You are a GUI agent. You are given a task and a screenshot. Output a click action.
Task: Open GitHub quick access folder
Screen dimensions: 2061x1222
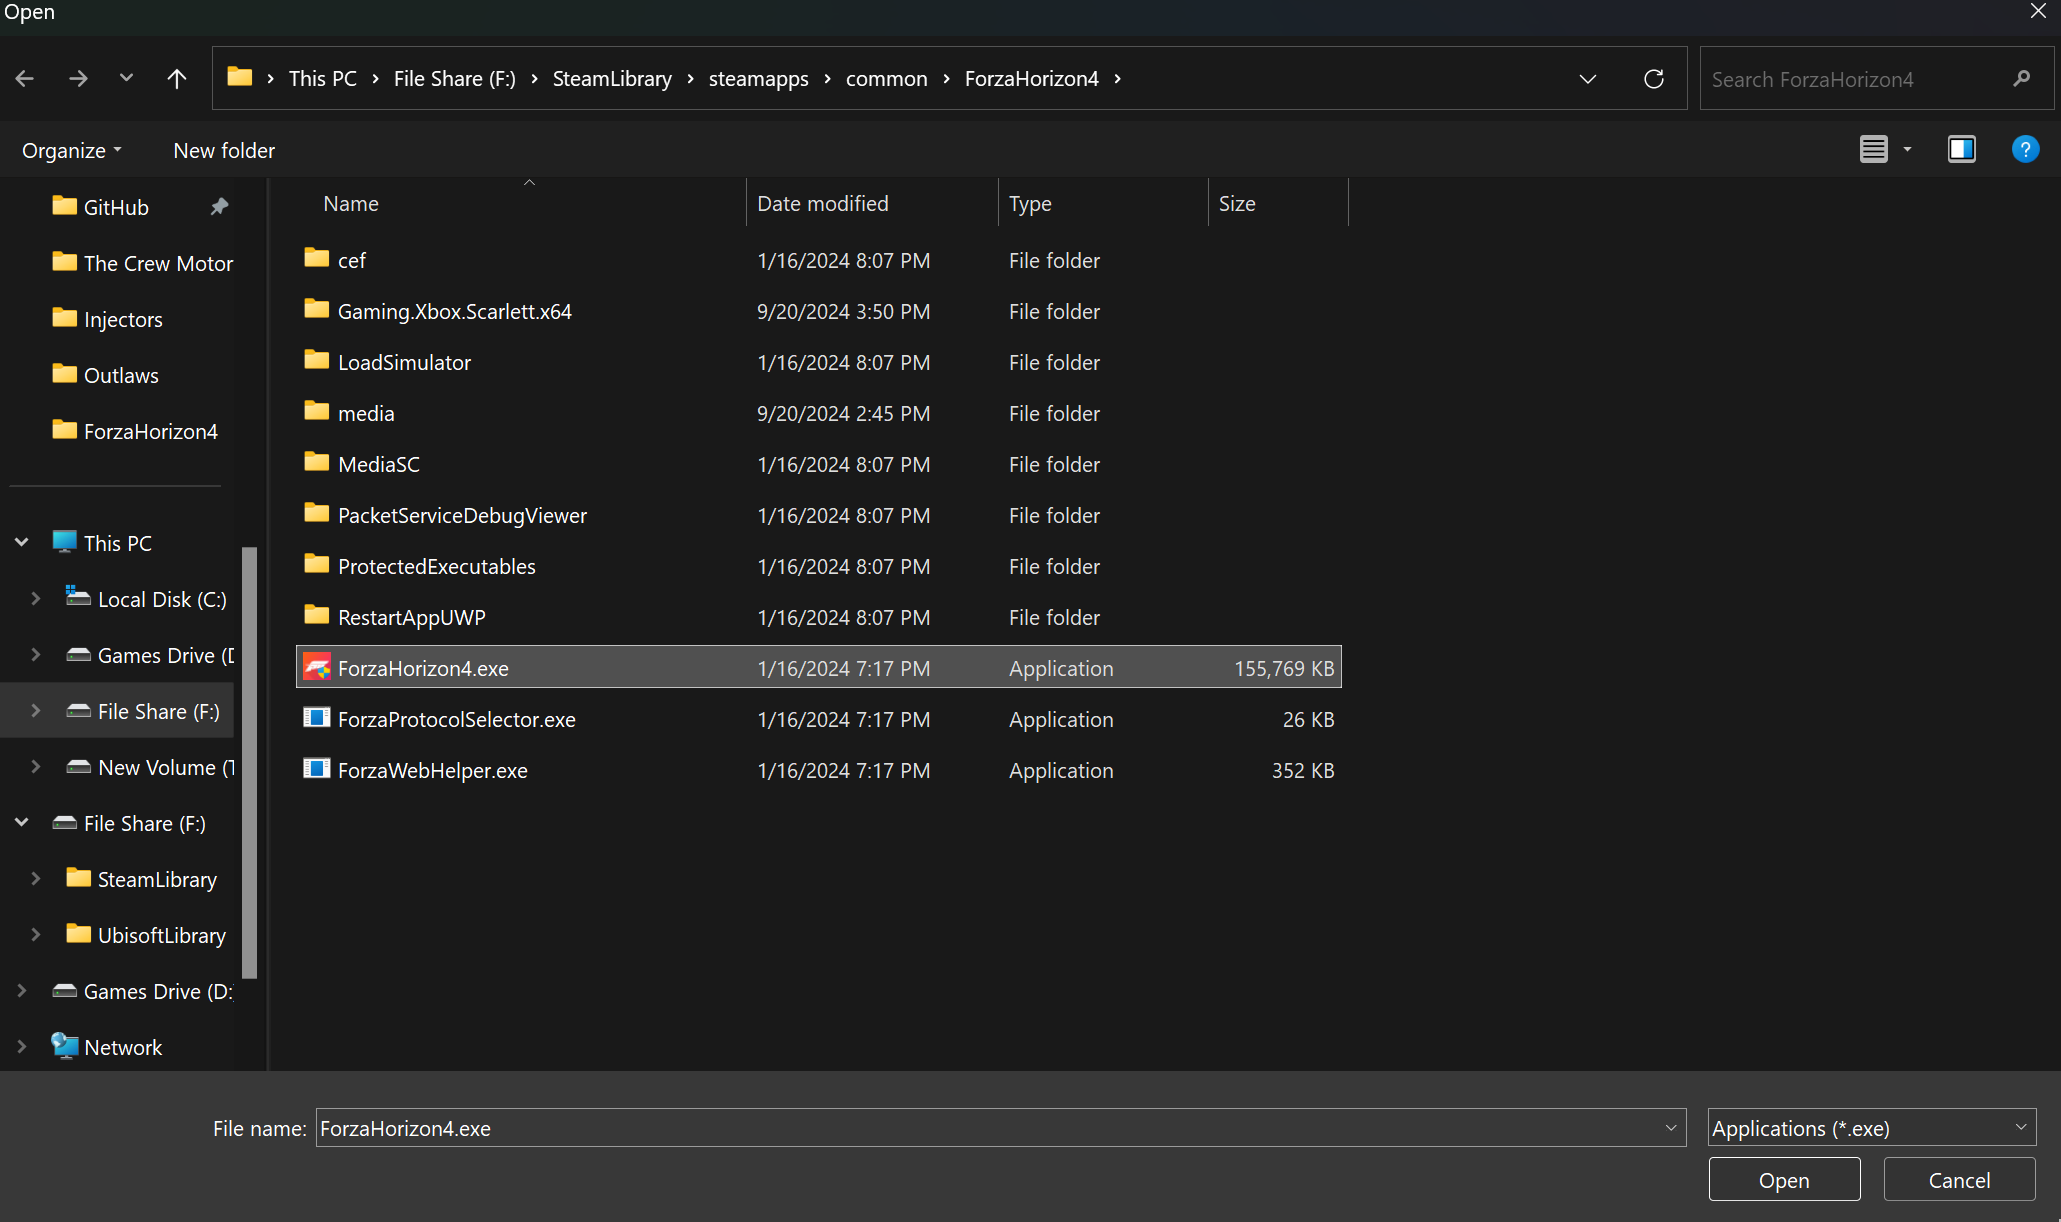[116, 207]
